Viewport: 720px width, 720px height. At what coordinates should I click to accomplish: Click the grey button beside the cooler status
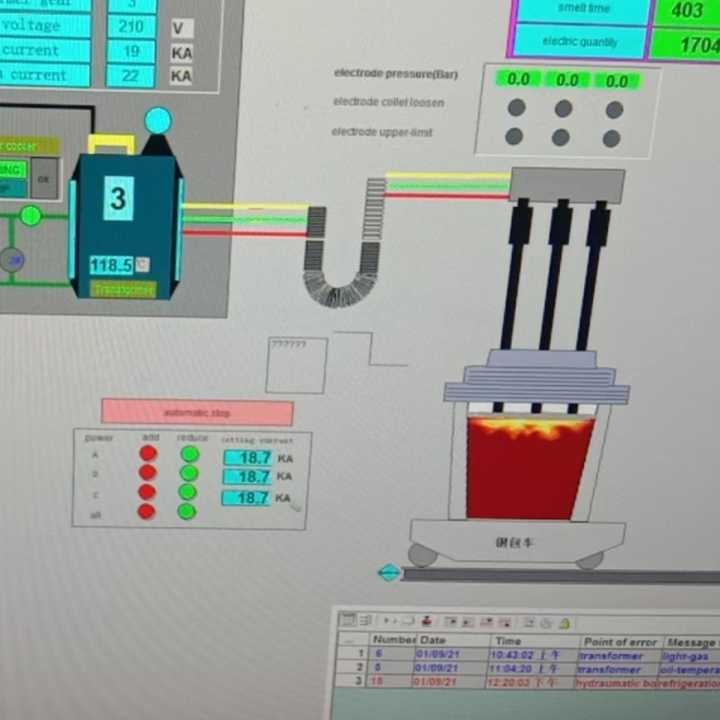point(44,178)
